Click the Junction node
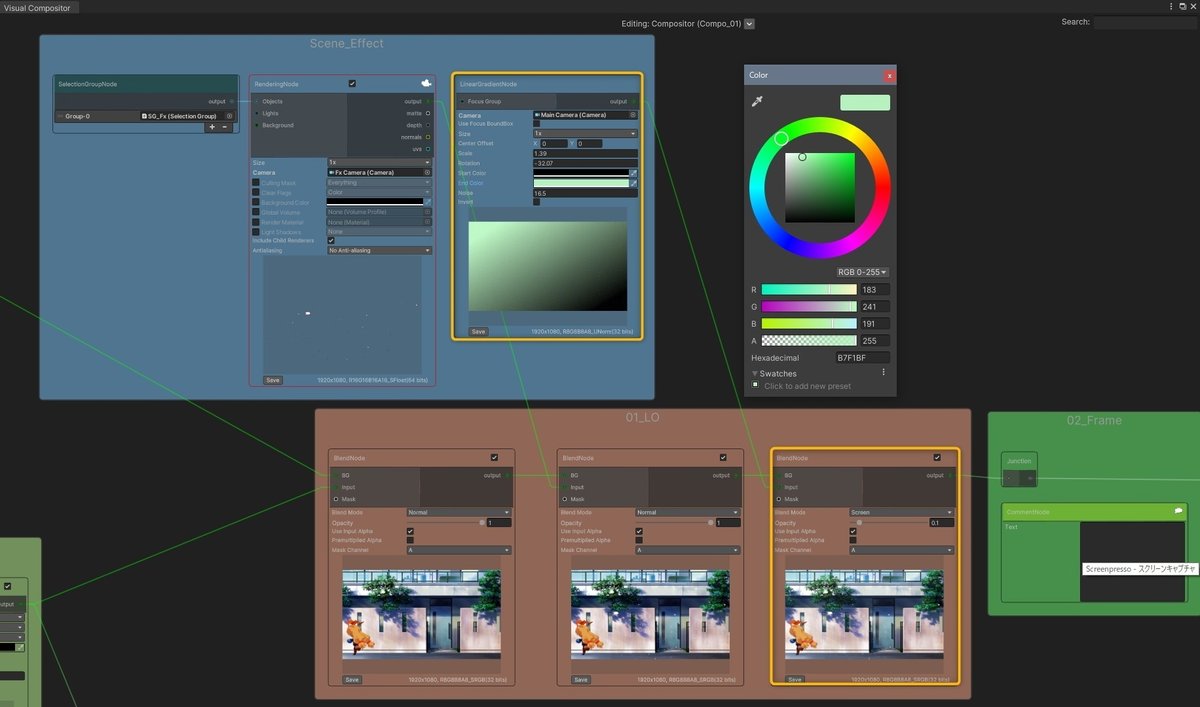 tap(1019, 470)
